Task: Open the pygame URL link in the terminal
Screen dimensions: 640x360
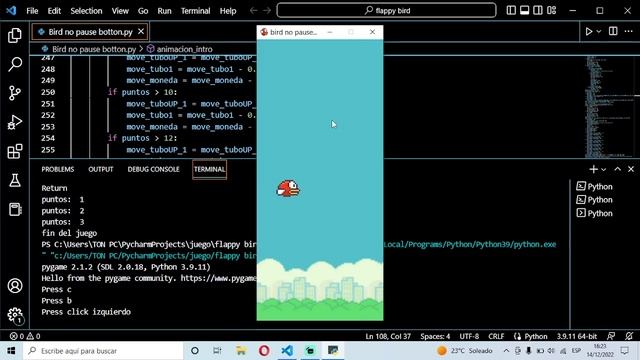Action: tap(218, 278)
